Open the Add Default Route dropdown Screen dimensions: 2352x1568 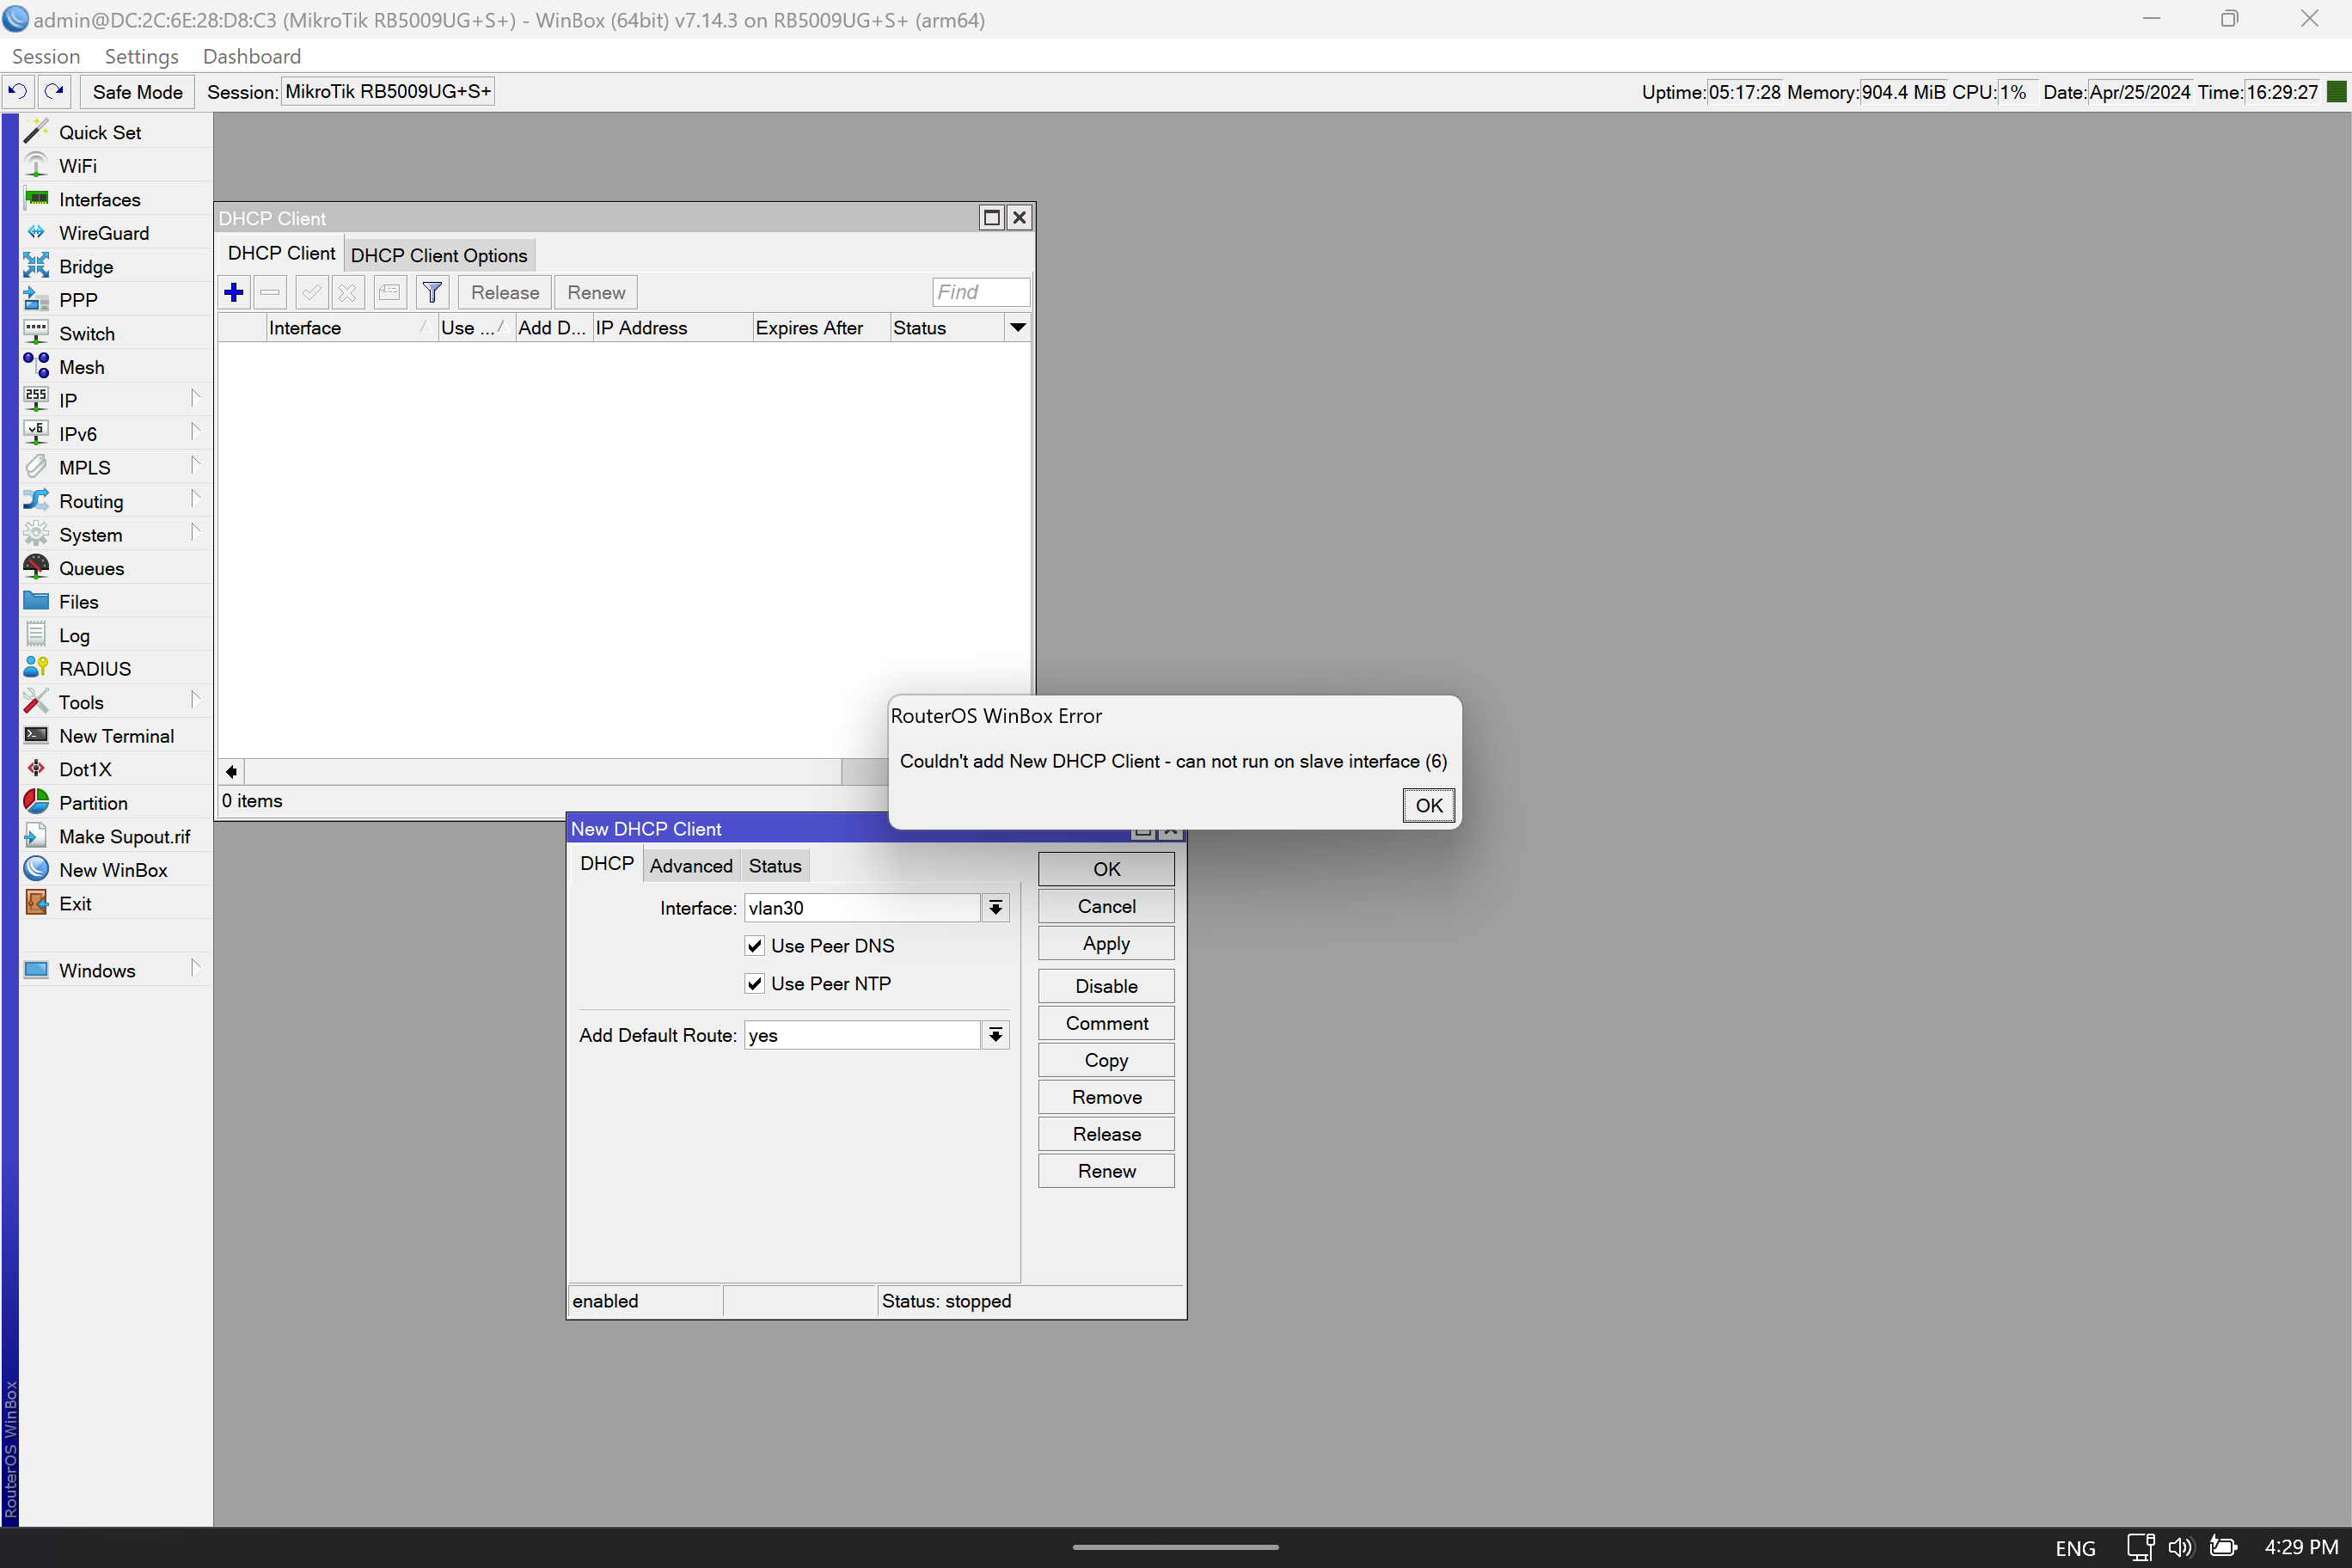point(996,1035)
